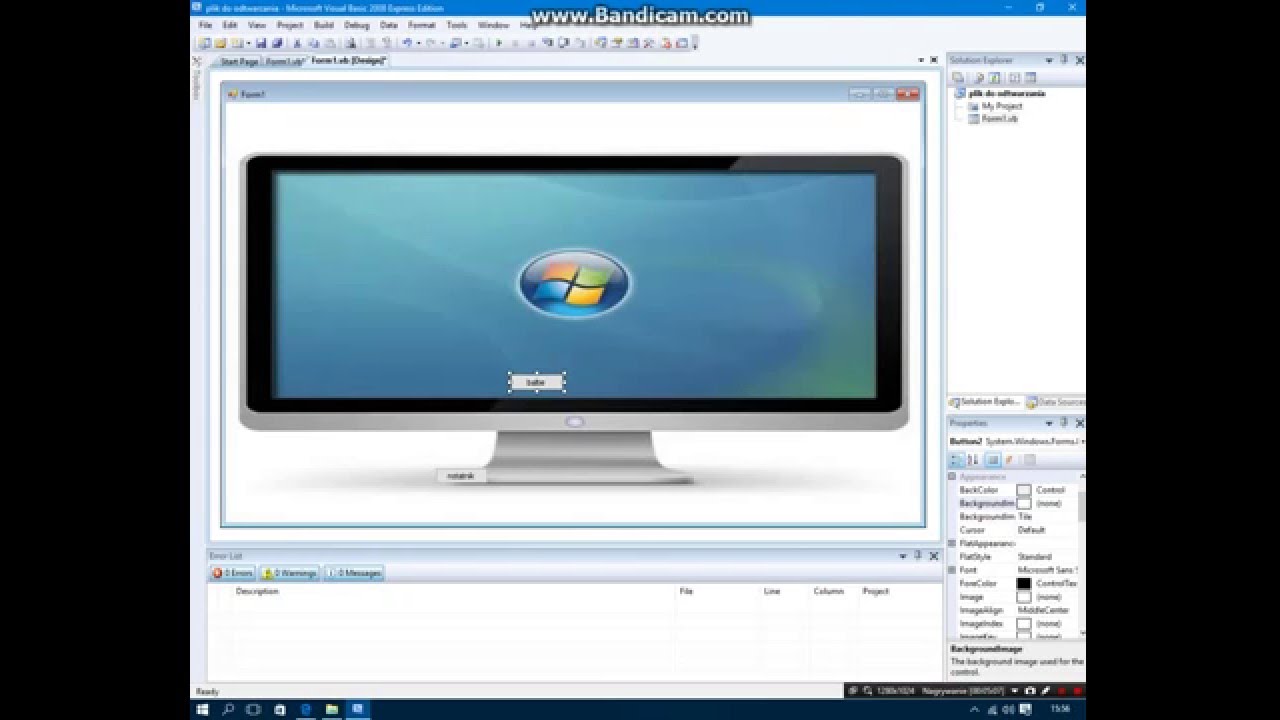Screen dimensions: 1280x720
Task: Open the Properties window position dropdown
Action: pos(1049,423)
